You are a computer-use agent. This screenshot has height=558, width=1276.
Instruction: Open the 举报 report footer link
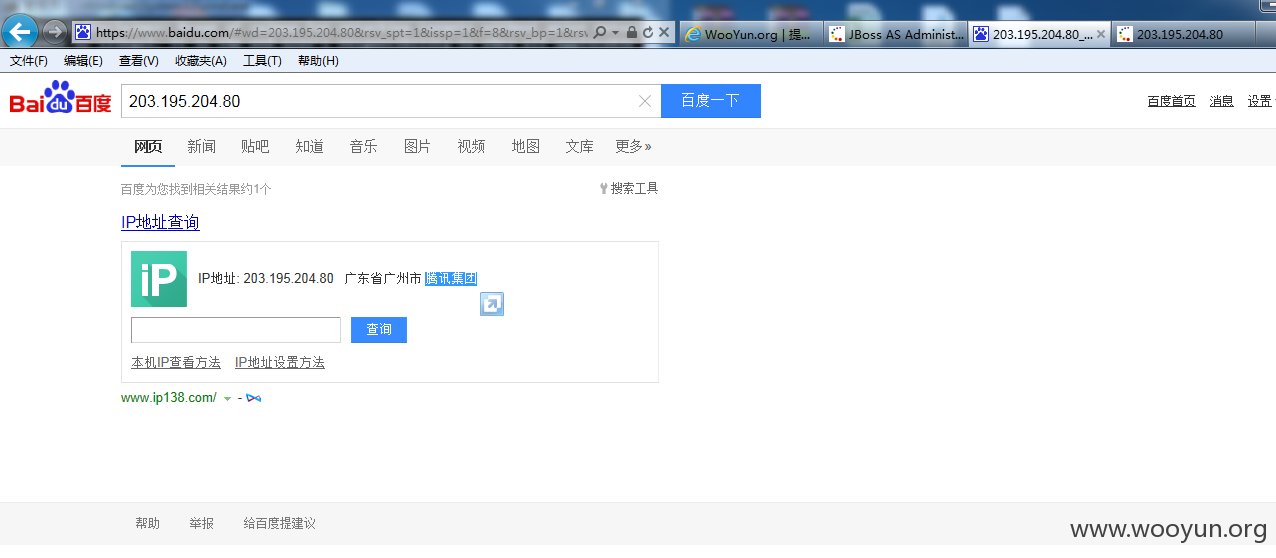(x=201, y=523)
